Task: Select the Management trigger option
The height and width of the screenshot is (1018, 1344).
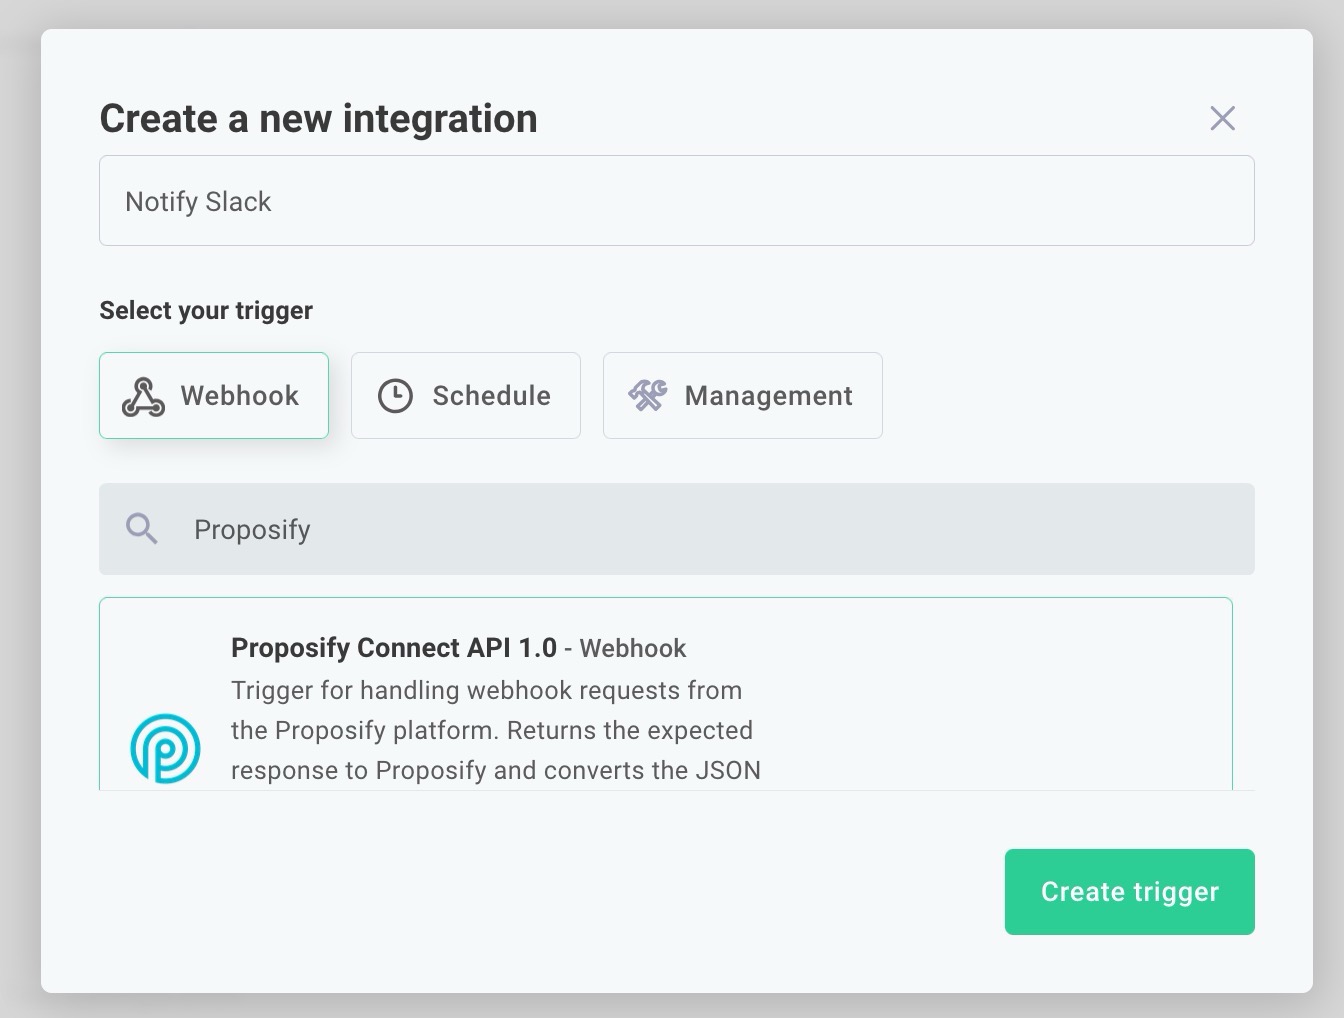Action: (743, 395)
